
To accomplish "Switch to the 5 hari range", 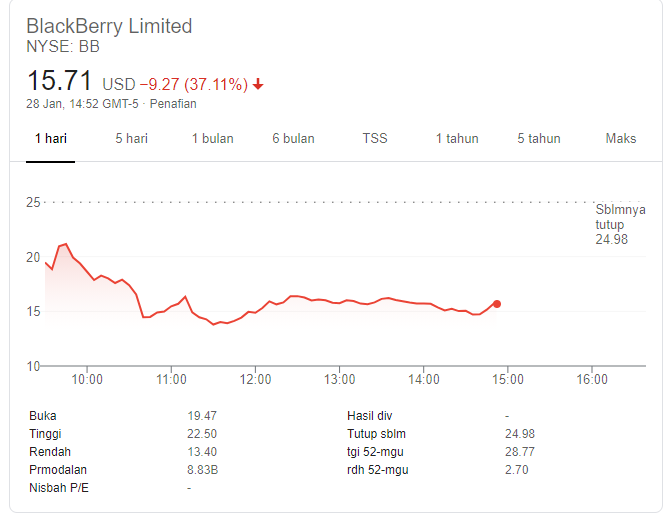I will tap(131, 139).
